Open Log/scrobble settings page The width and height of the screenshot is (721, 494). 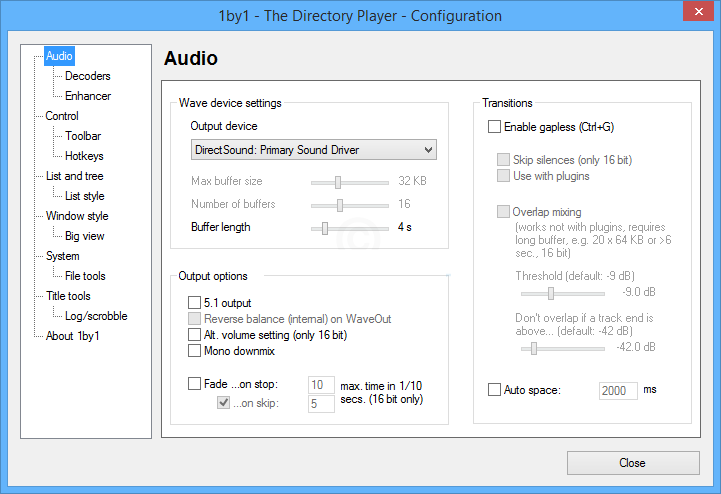click(96, 316)
